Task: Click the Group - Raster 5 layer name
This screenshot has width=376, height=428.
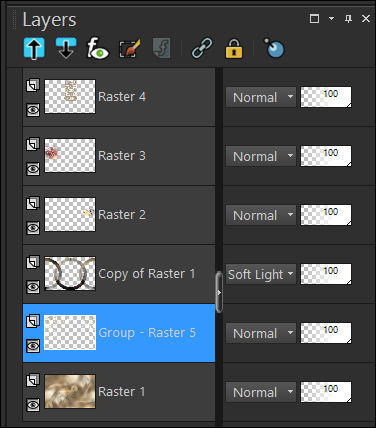Action: tap(147, 333)
